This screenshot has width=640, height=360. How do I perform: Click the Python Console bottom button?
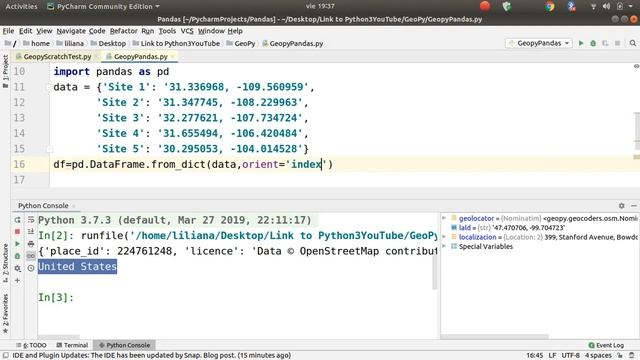pyautogui.click(x=124, y=345)
